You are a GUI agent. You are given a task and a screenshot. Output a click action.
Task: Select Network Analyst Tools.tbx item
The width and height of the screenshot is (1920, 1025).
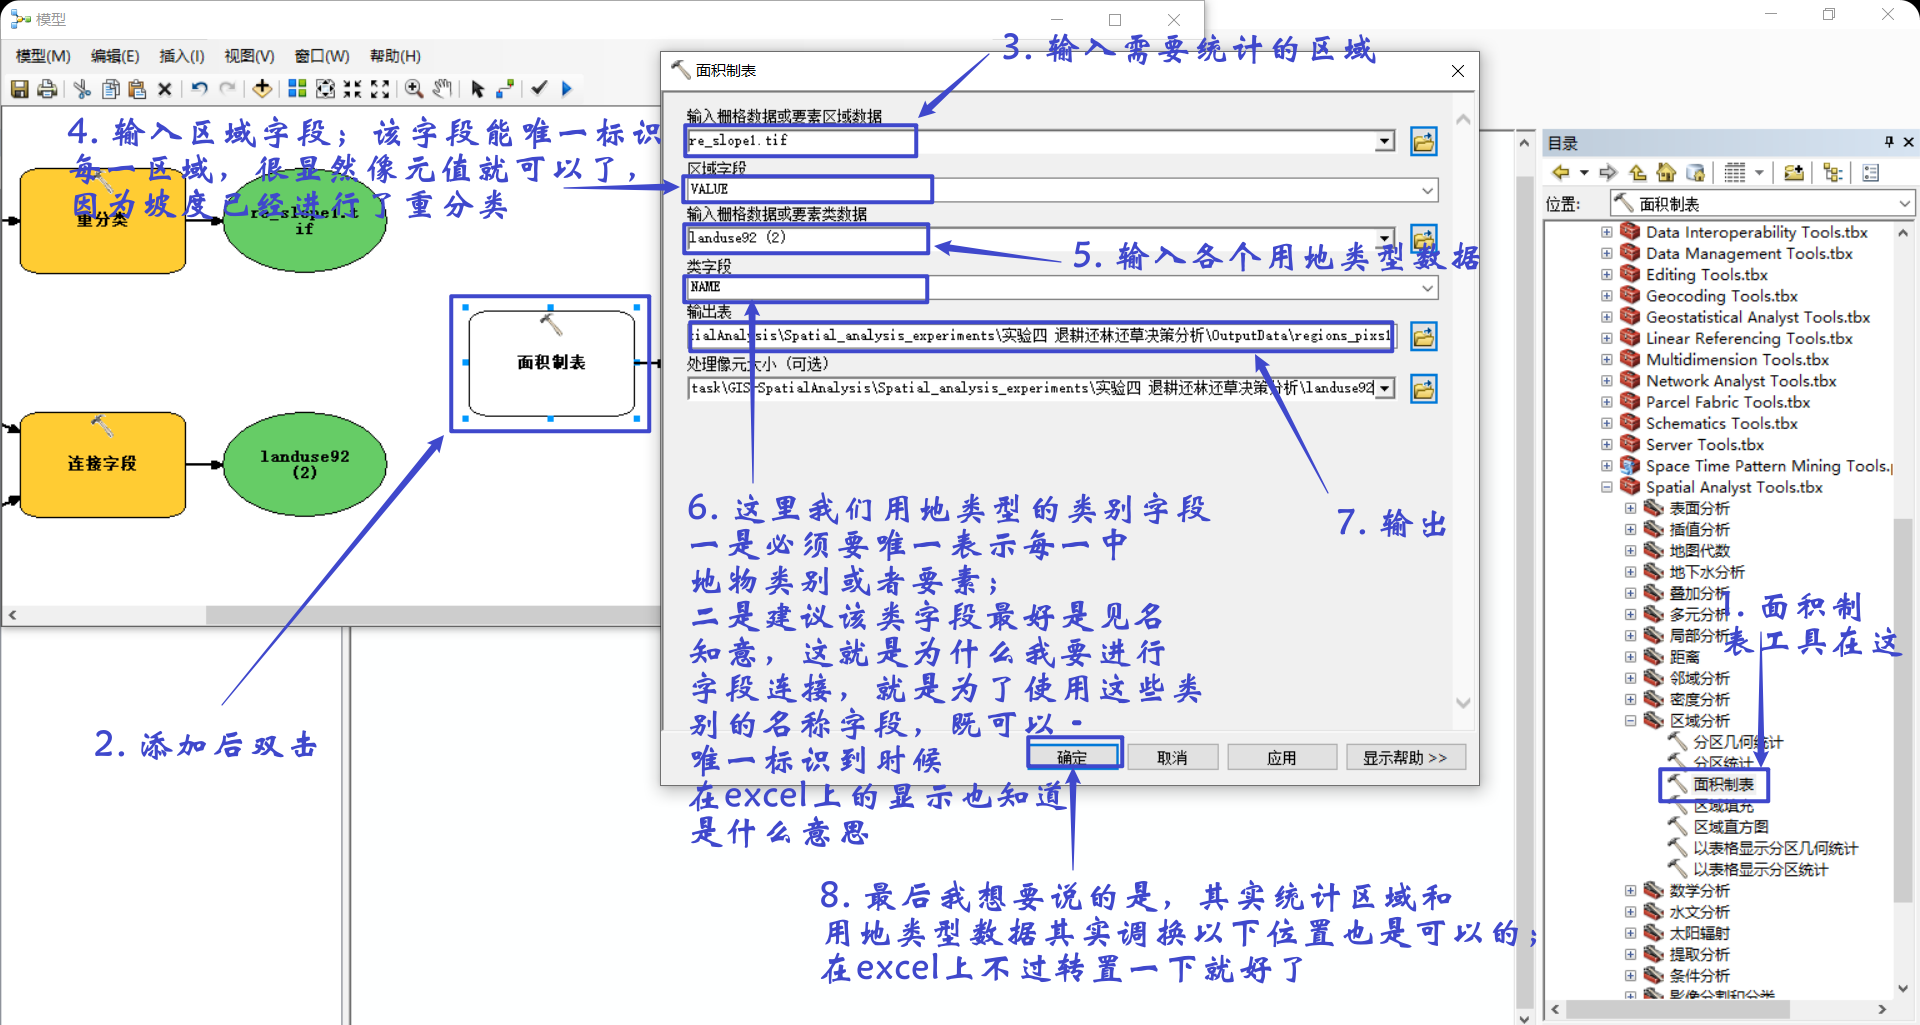pos(1740,380)
